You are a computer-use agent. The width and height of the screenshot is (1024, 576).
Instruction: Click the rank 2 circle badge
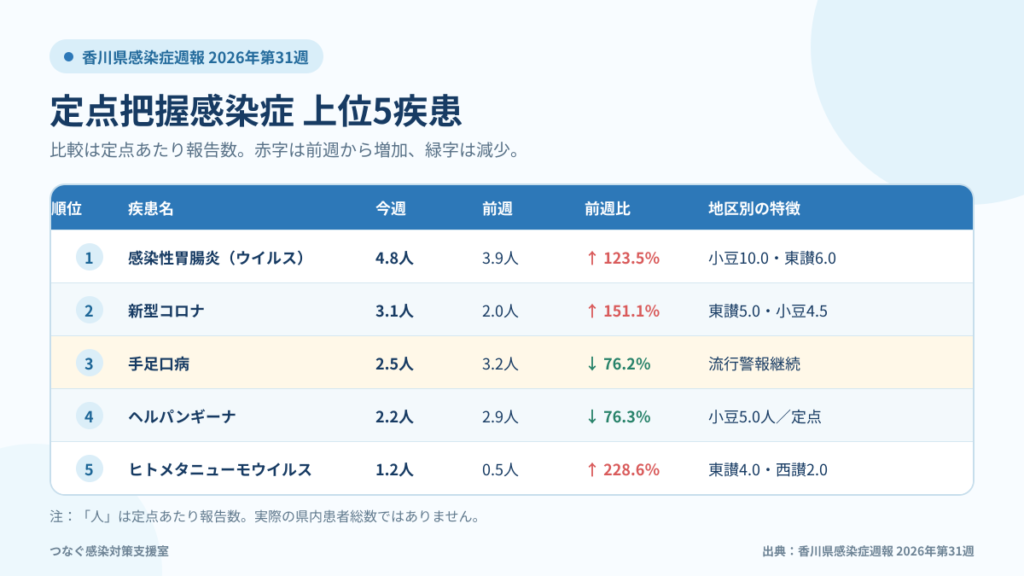click(x=89, y=310)
